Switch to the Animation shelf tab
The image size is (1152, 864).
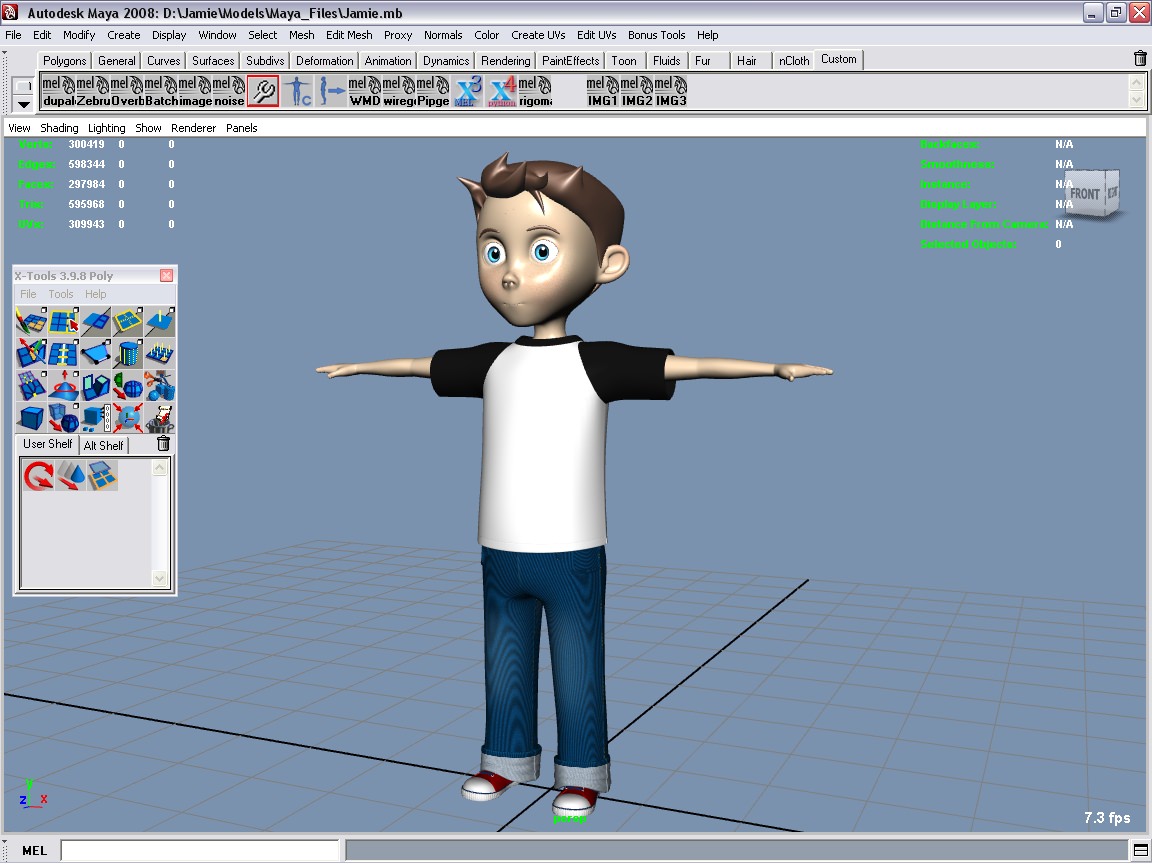coord(388,61)
